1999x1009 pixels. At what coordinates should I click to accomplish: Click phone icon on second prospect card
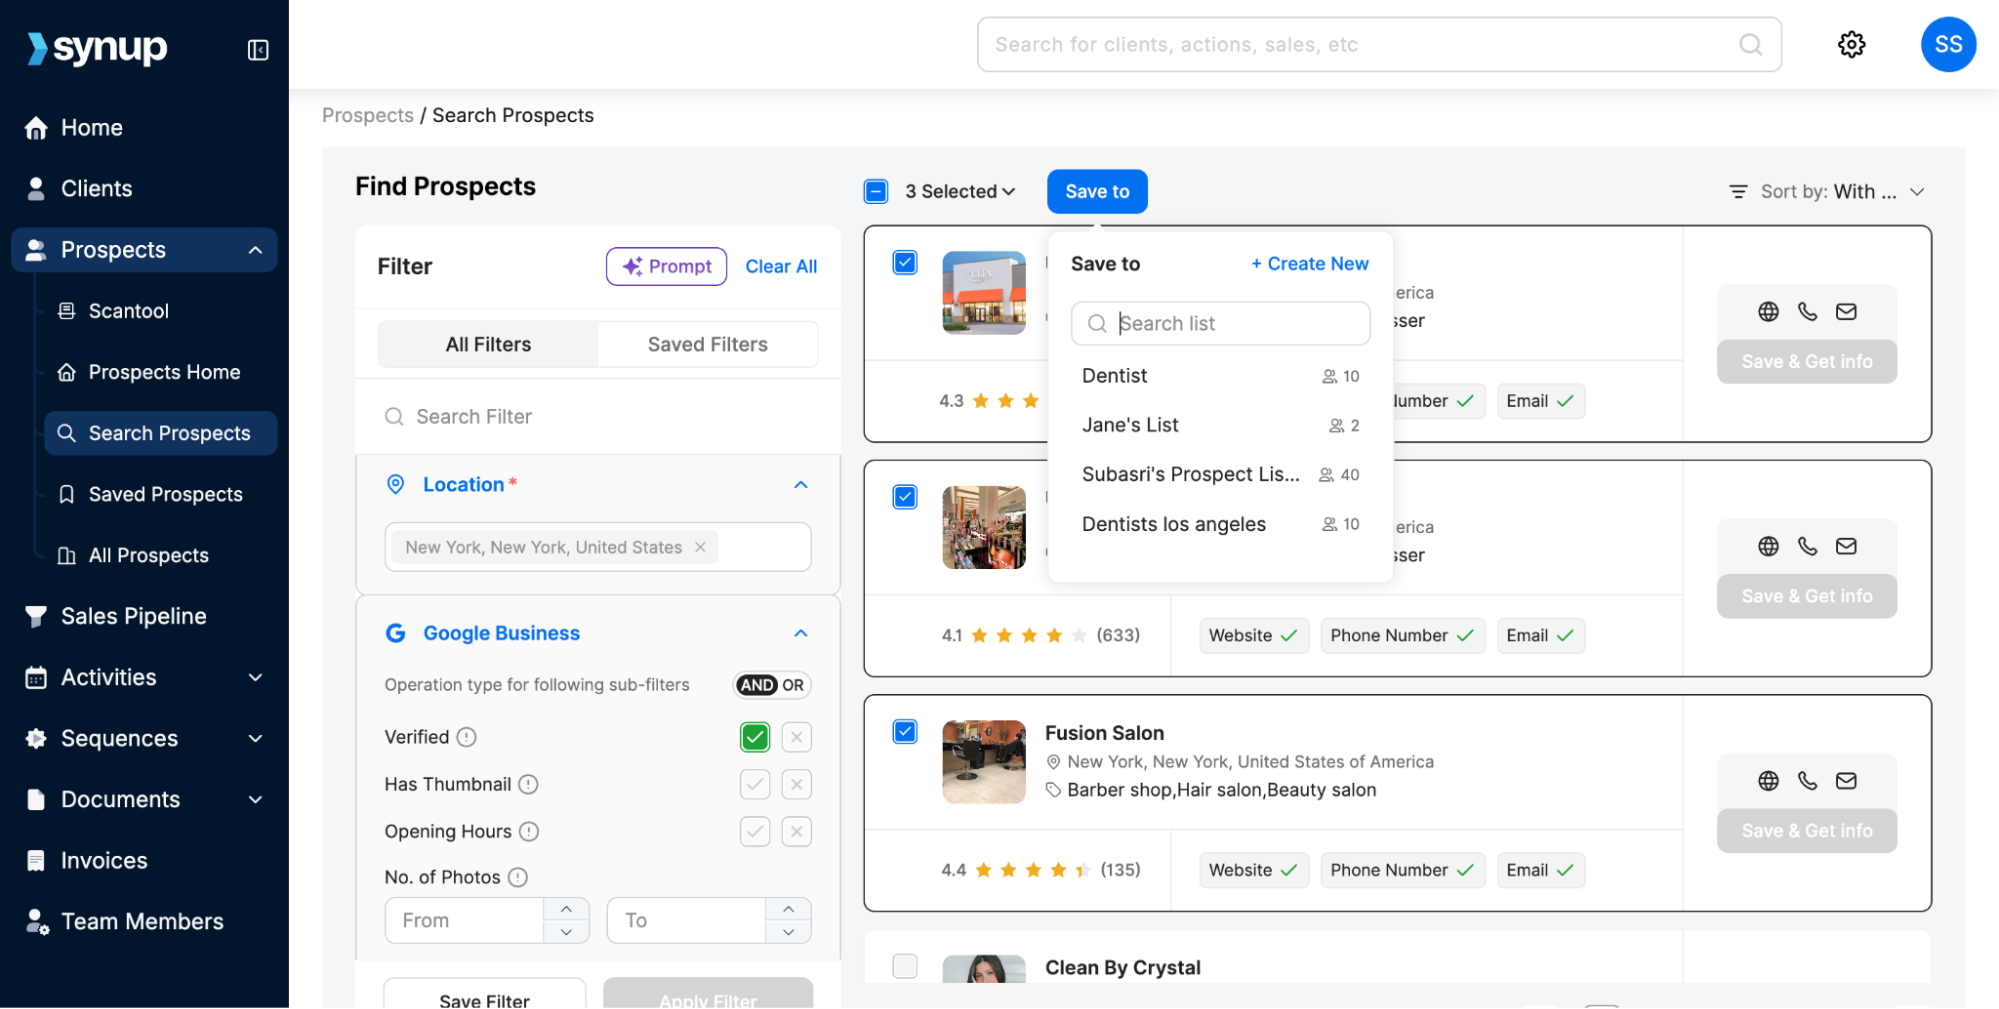1807,546
